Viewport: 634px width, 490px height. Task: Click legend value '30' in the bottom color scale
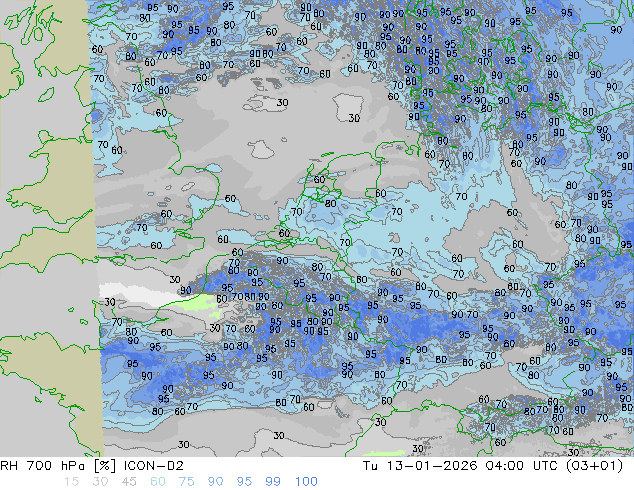pos(100,482)
